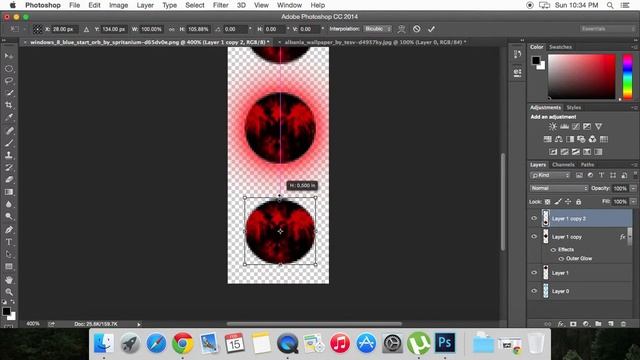
Task: Click the delete layer trash icon
Action: 623,324
